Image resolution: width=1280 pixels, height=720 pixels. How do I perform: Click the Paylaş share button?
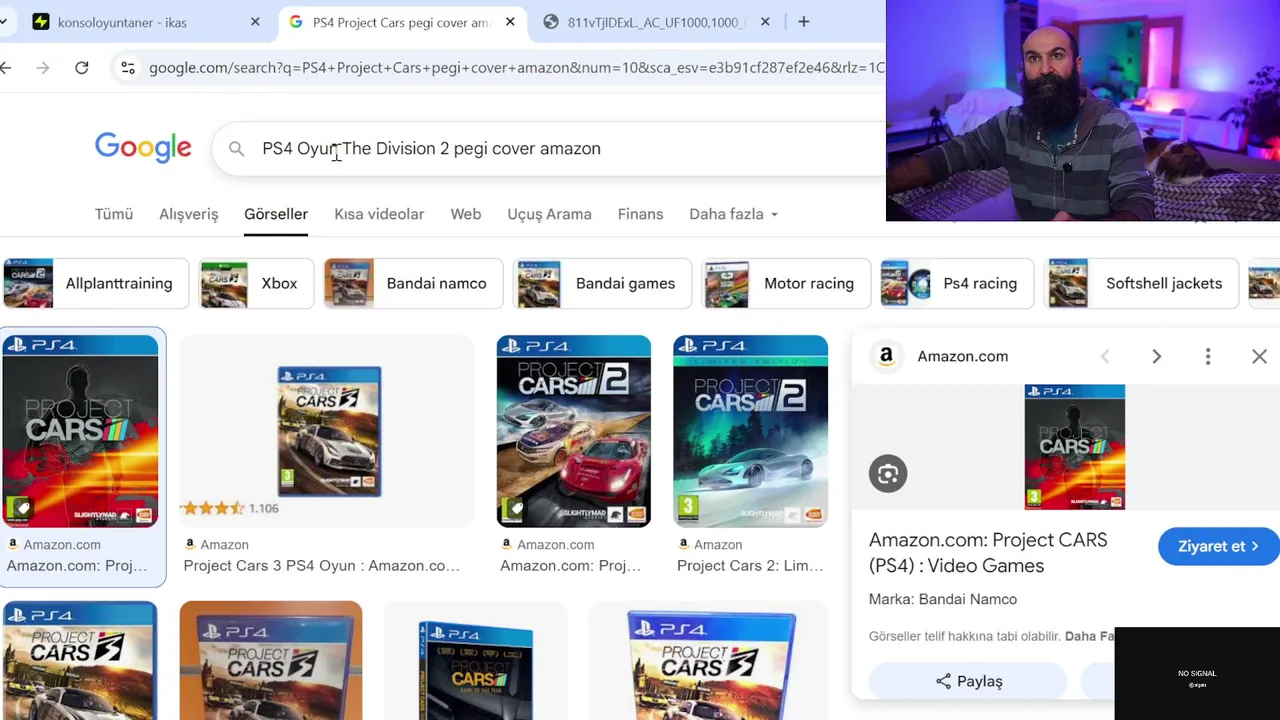click(969, 681)
